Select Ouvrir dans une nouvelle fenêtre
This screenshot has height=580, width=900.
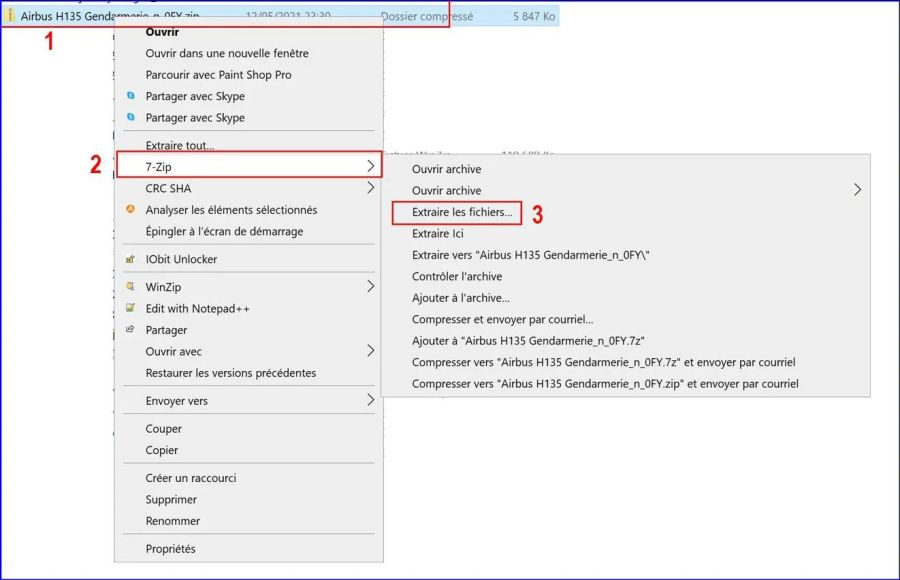[x=227, y=53]
